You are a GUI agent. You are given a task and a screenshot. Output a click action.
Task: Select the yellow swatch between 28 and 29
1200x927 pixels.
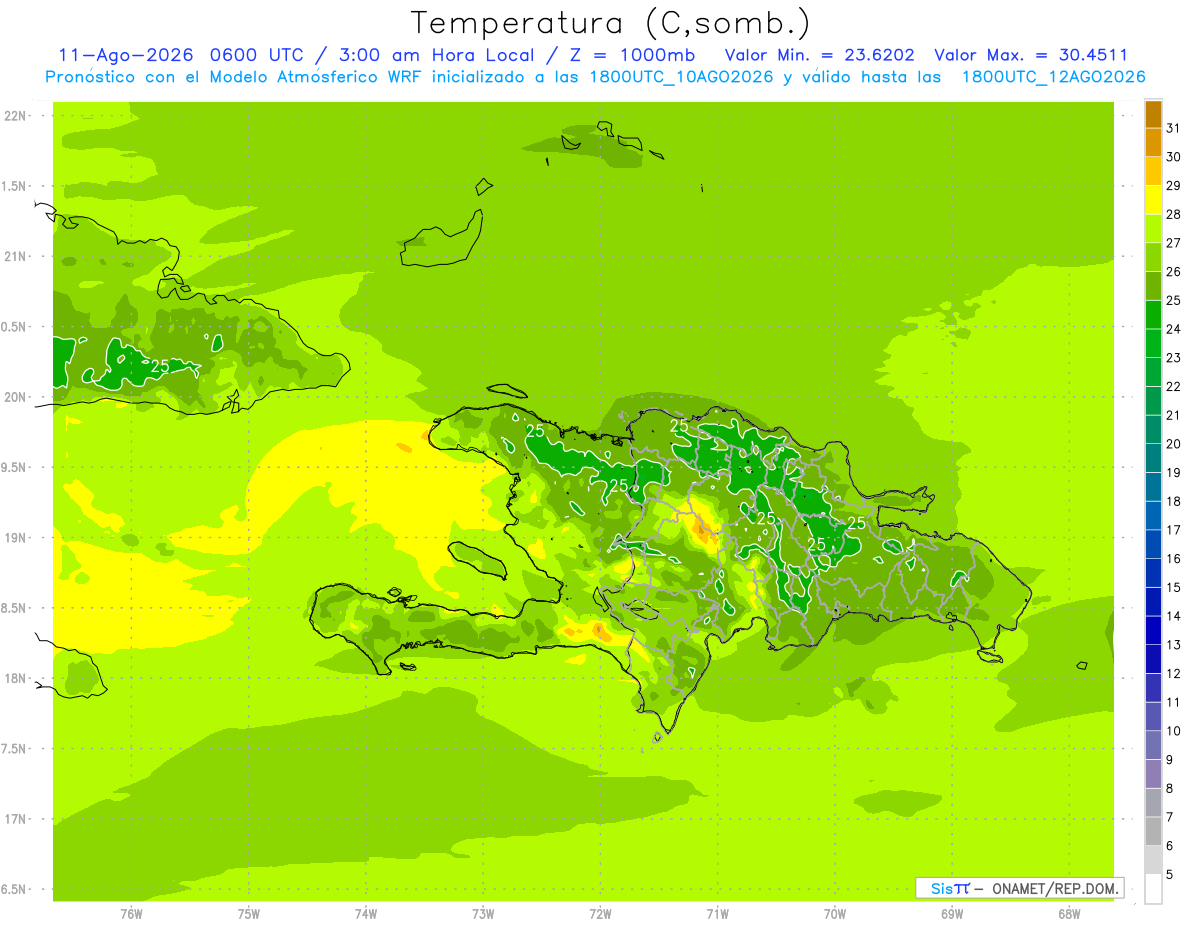coord(1153,200)
